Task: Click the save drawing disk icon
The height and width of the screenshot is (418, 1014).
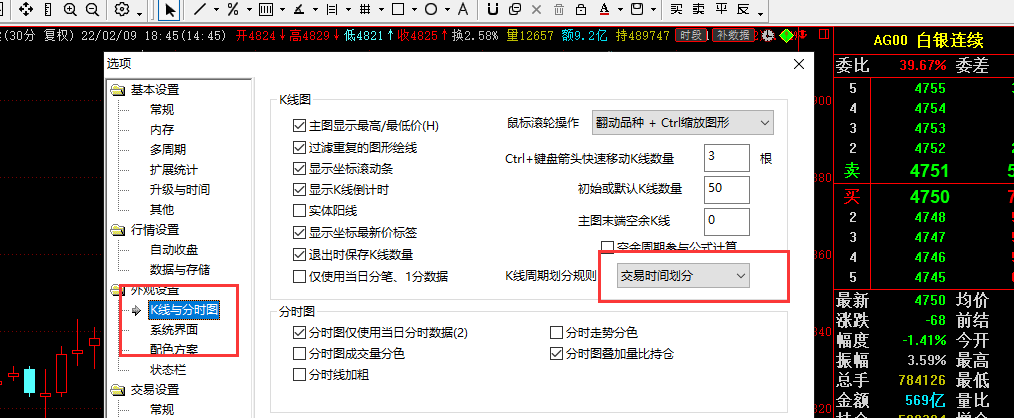Action: click(x=637, y=9)
